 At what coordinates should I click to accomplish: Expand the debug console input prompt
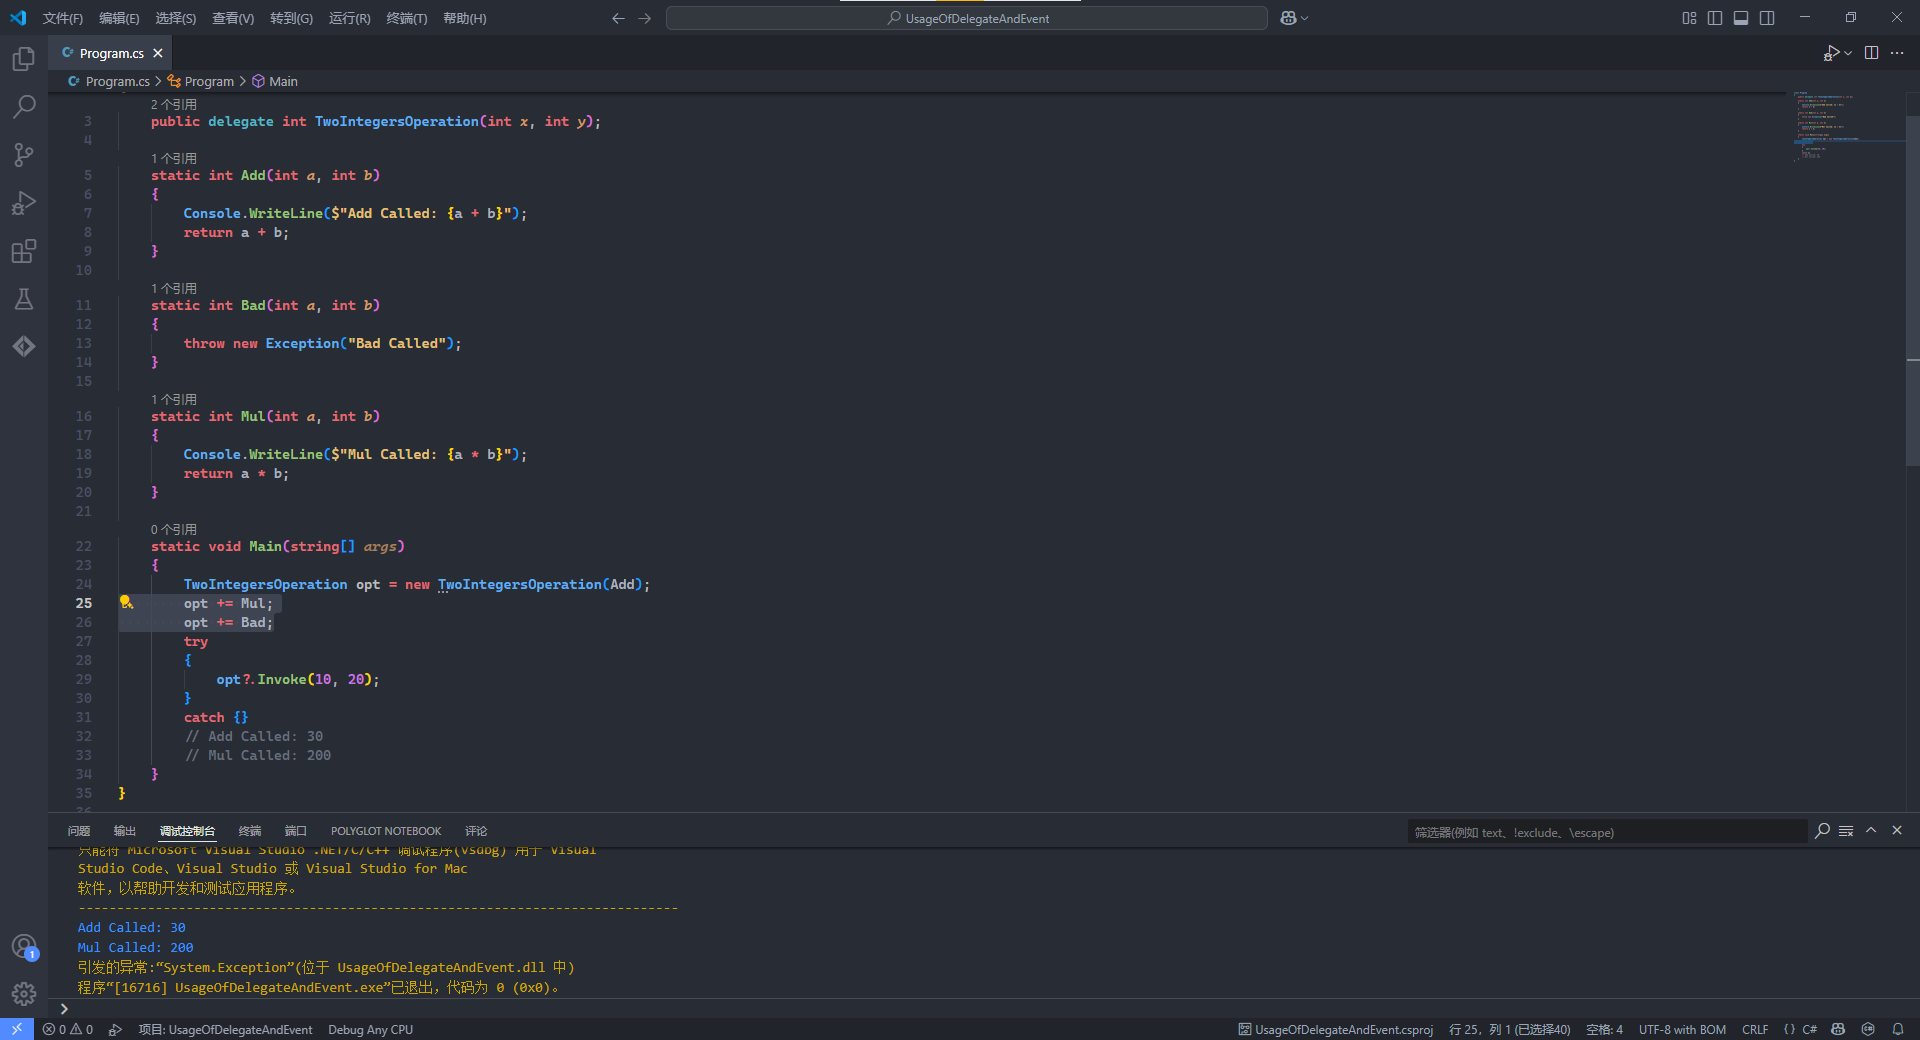pyautogui.click(x=64, y=1009)
